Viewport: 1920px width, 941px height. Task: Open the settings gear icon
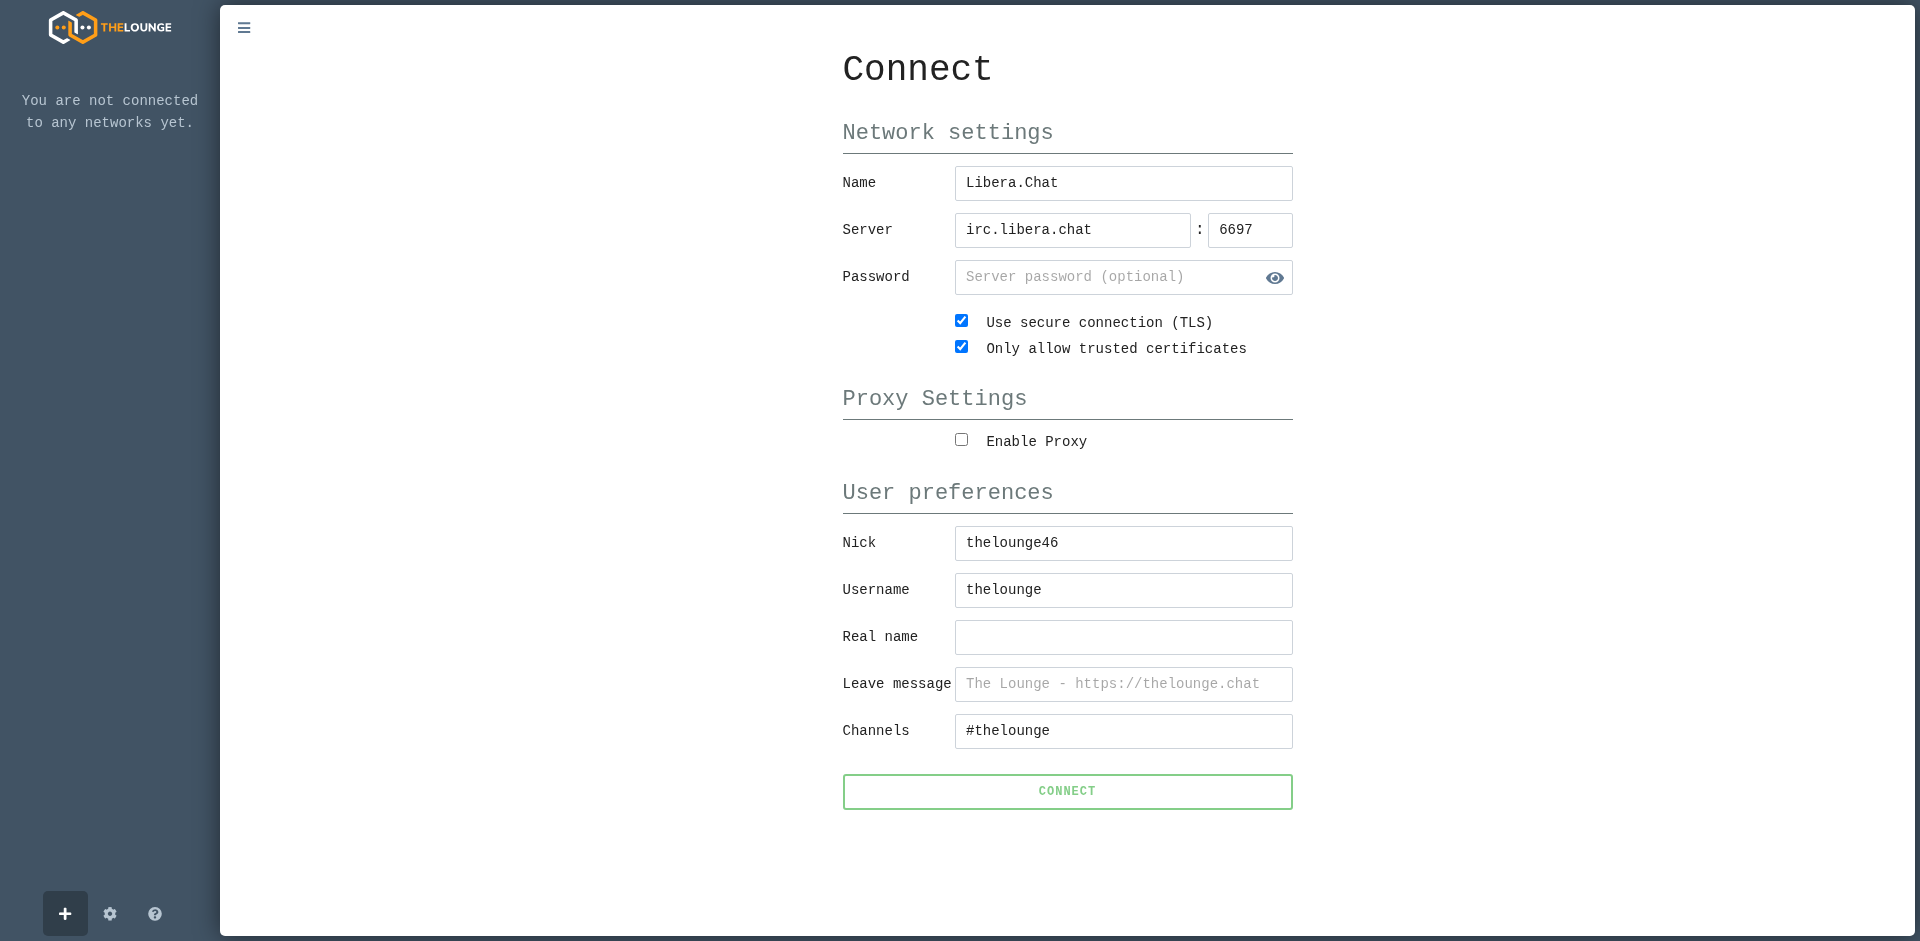[110, 914]
